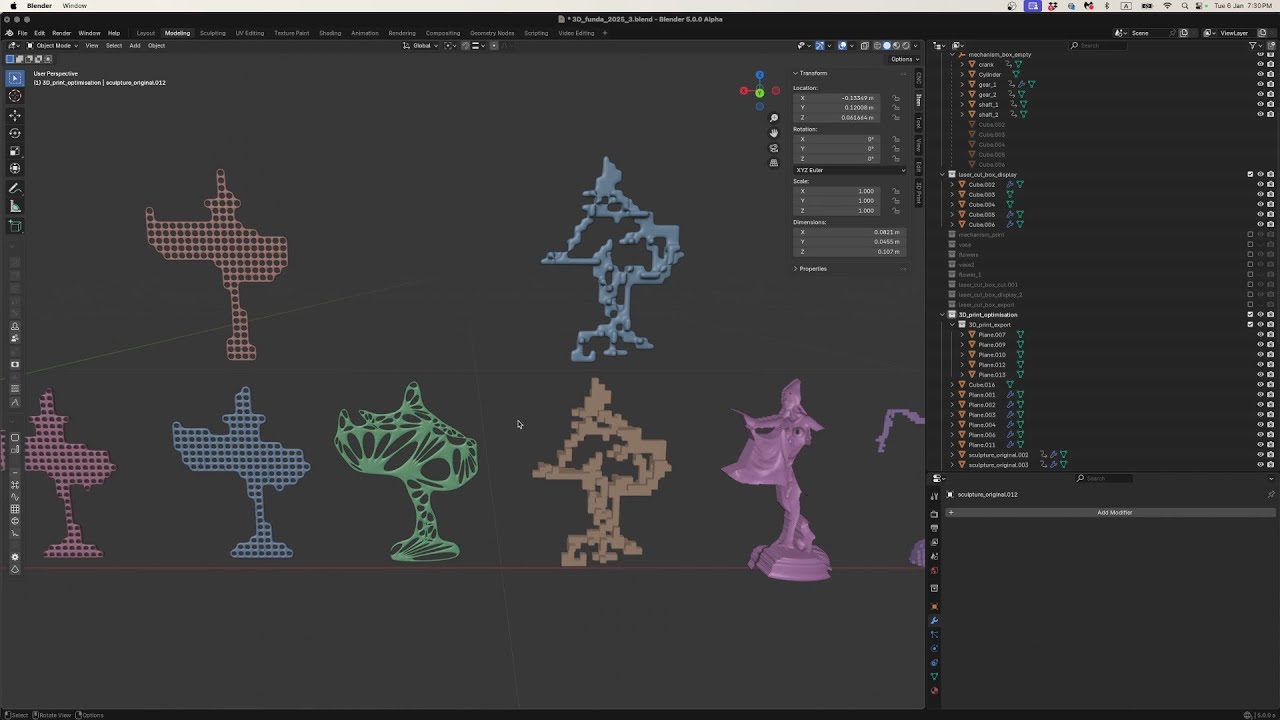Expand the gear_1 outliner item
Screen dimensions: 1280x720
[962, 84]
